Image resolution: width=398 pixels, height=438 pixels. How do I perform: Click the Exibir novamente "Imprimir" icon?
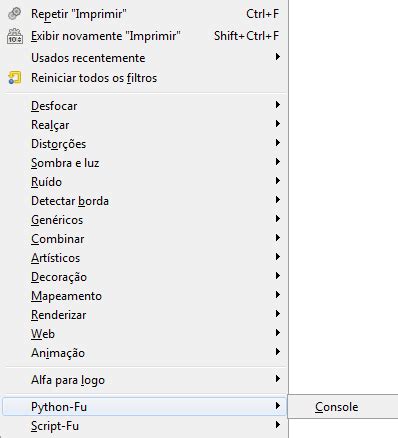click(15, 36)
